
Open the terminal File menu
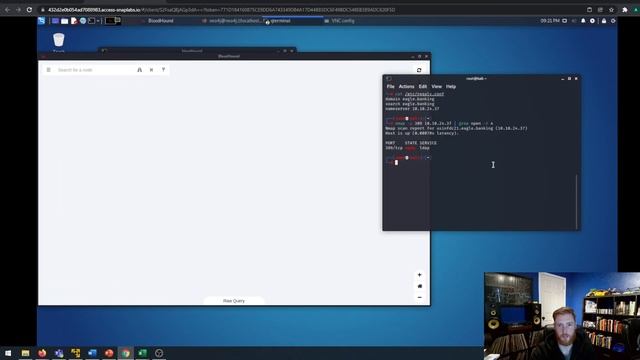(391, 87)
